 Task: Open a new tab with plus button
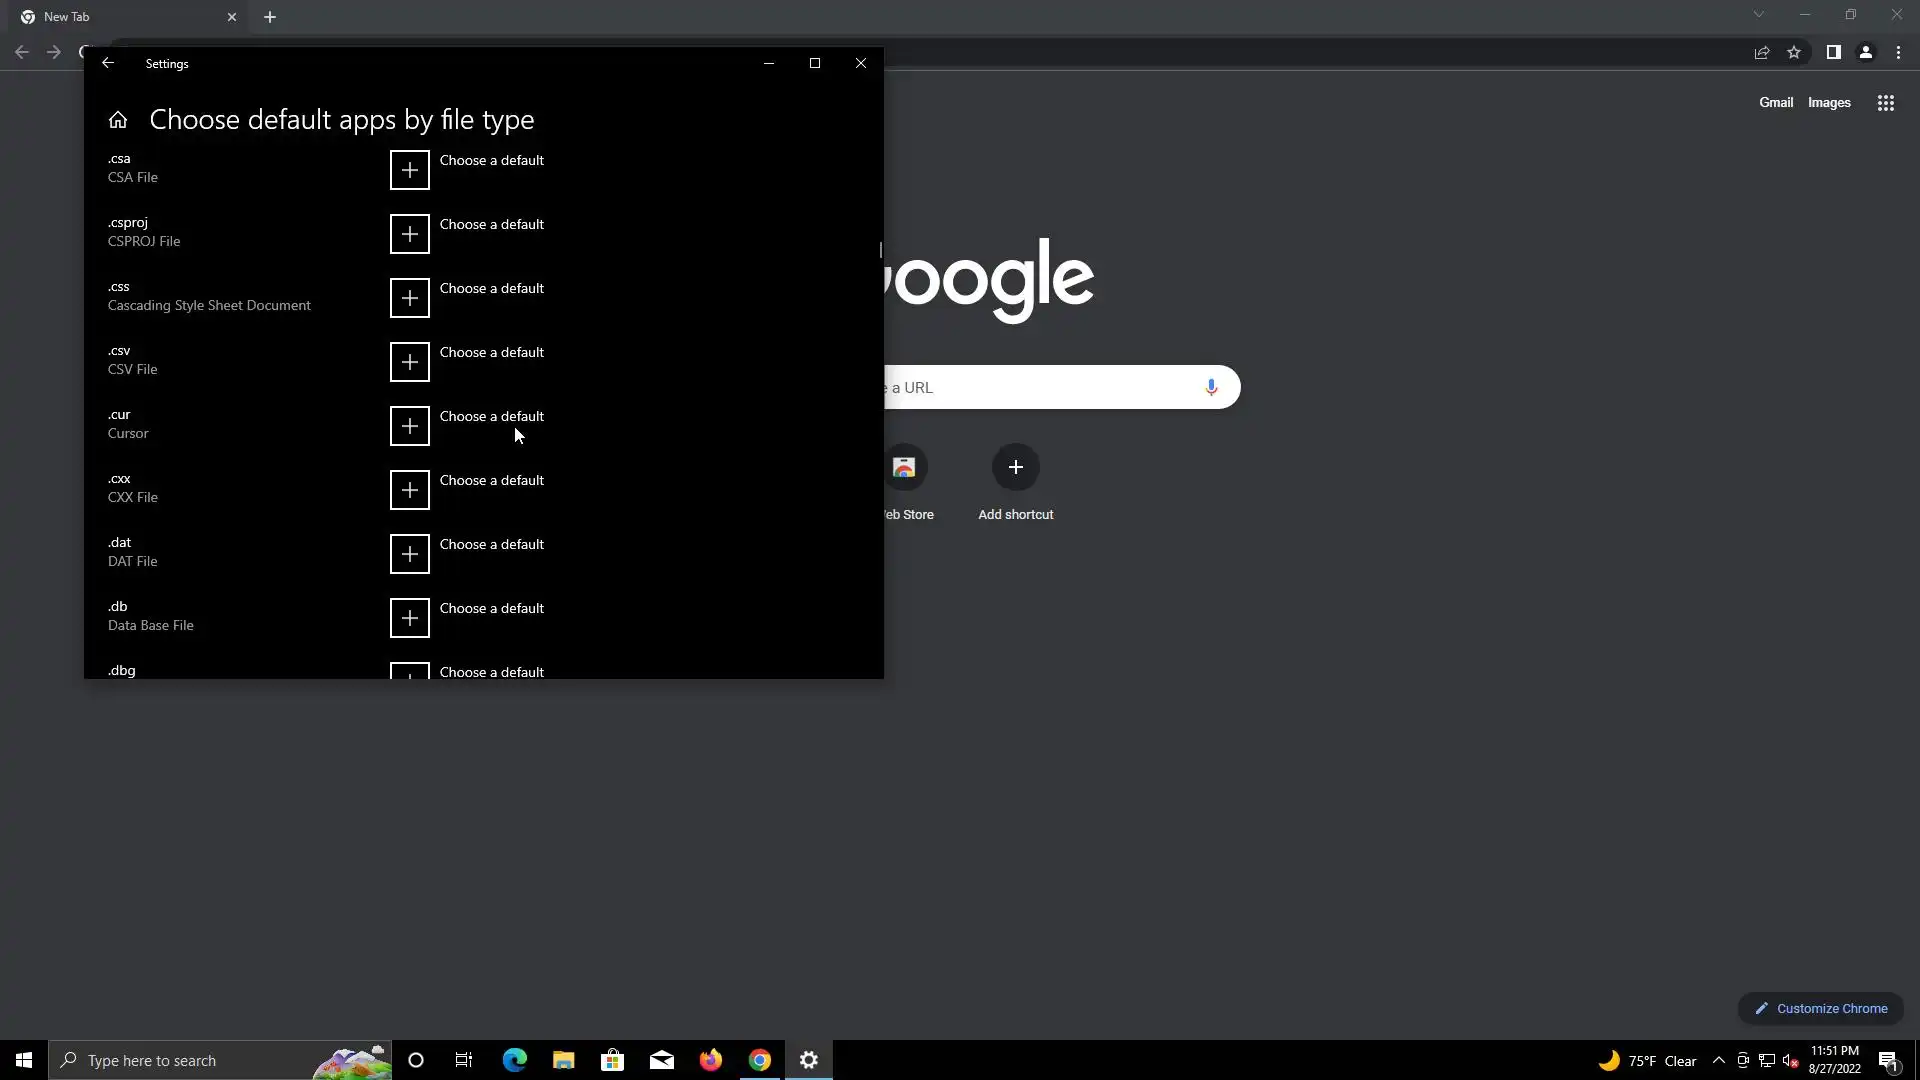[270, 17]
